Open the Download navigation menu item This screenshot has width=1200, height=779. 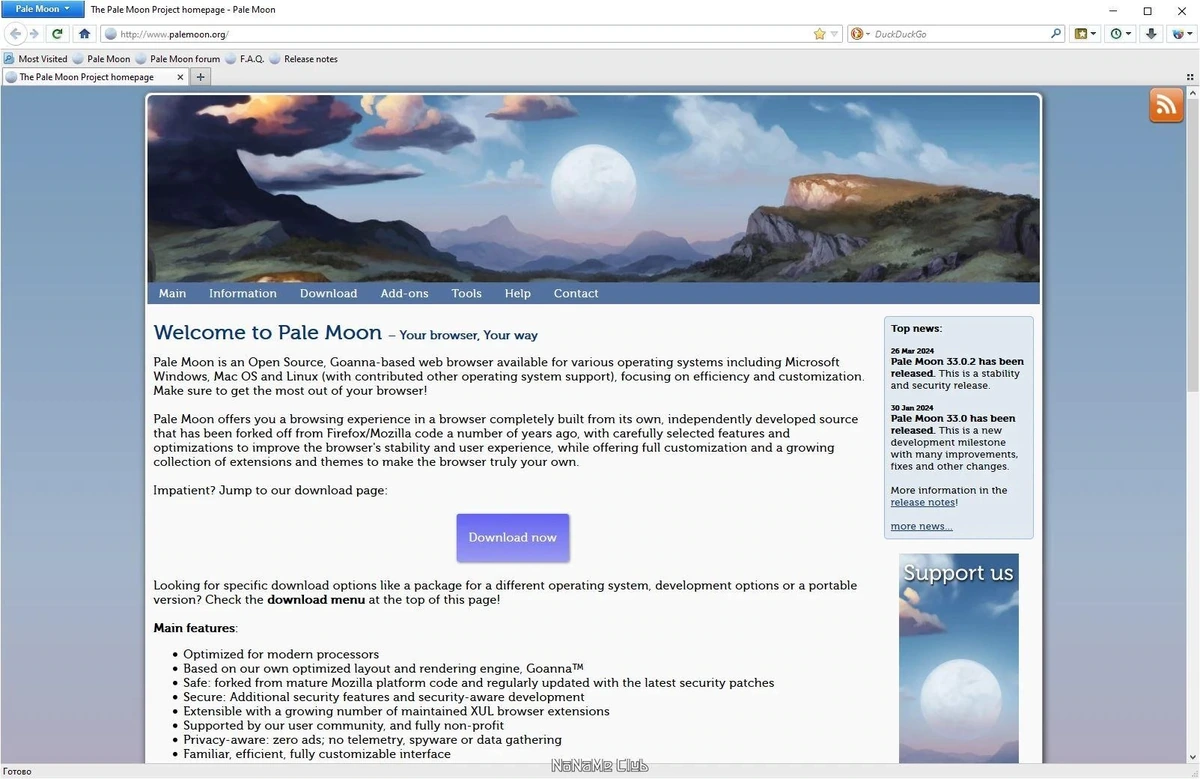click(328, 293)
